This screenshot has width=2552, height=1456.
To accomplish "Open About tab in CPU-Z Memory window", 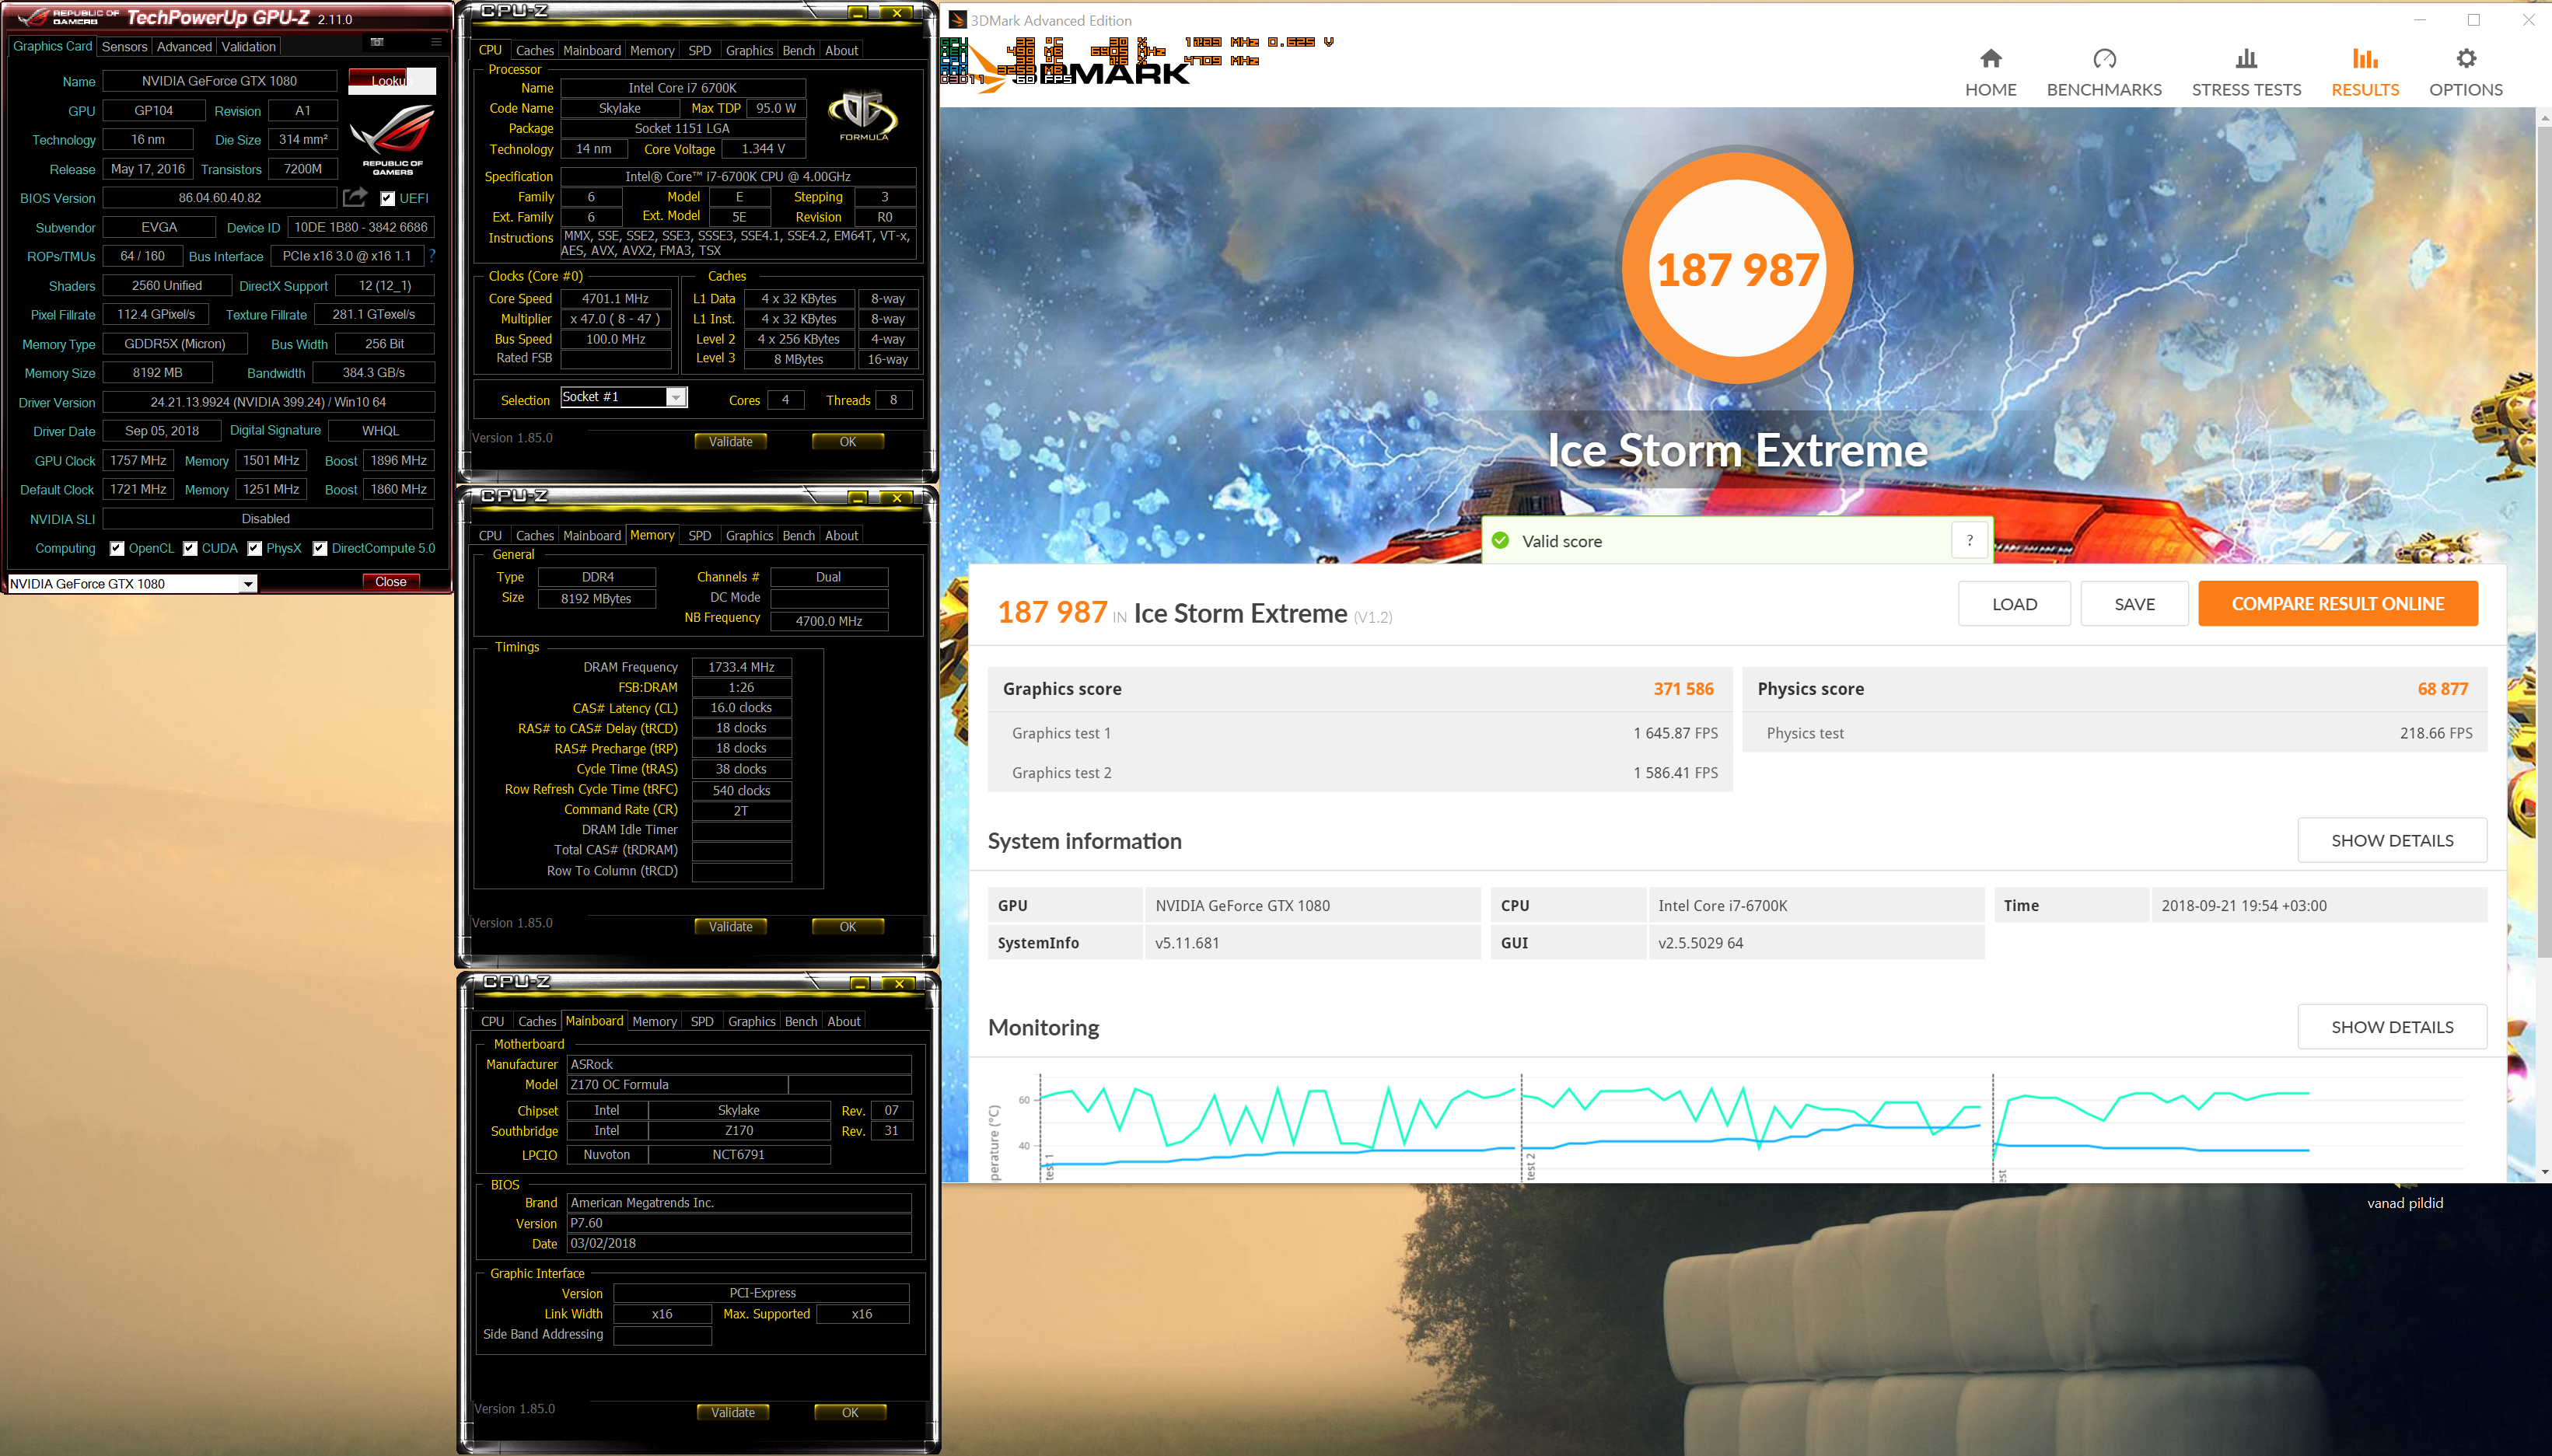I will 841,536.
